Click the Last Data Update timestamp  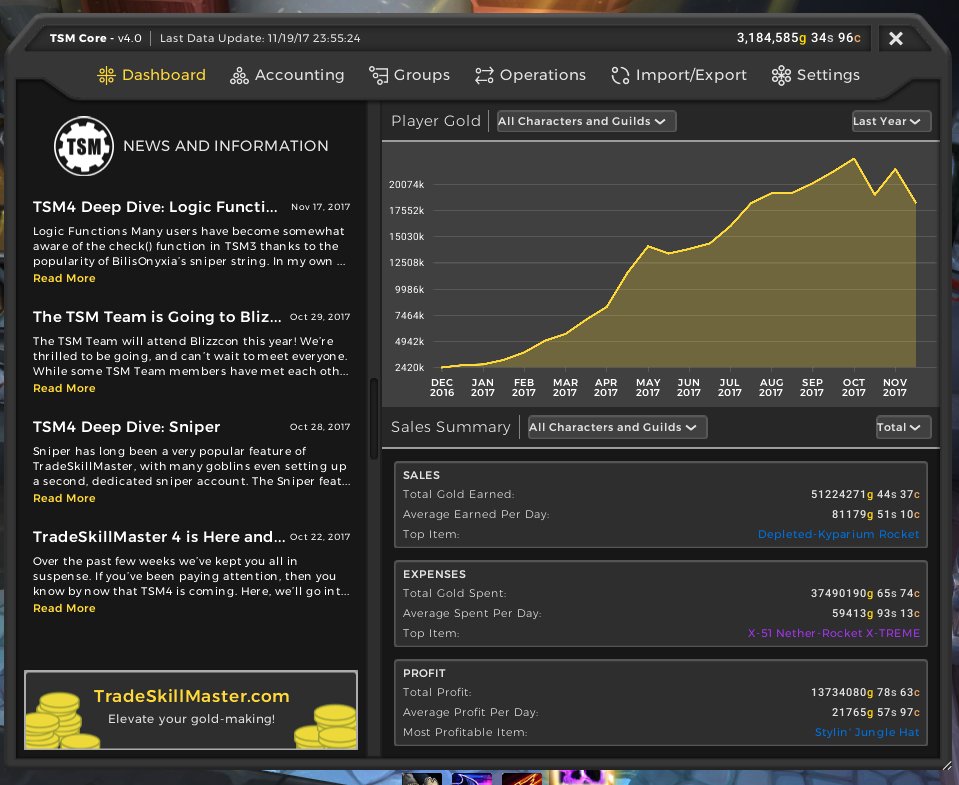pos(260,38)
